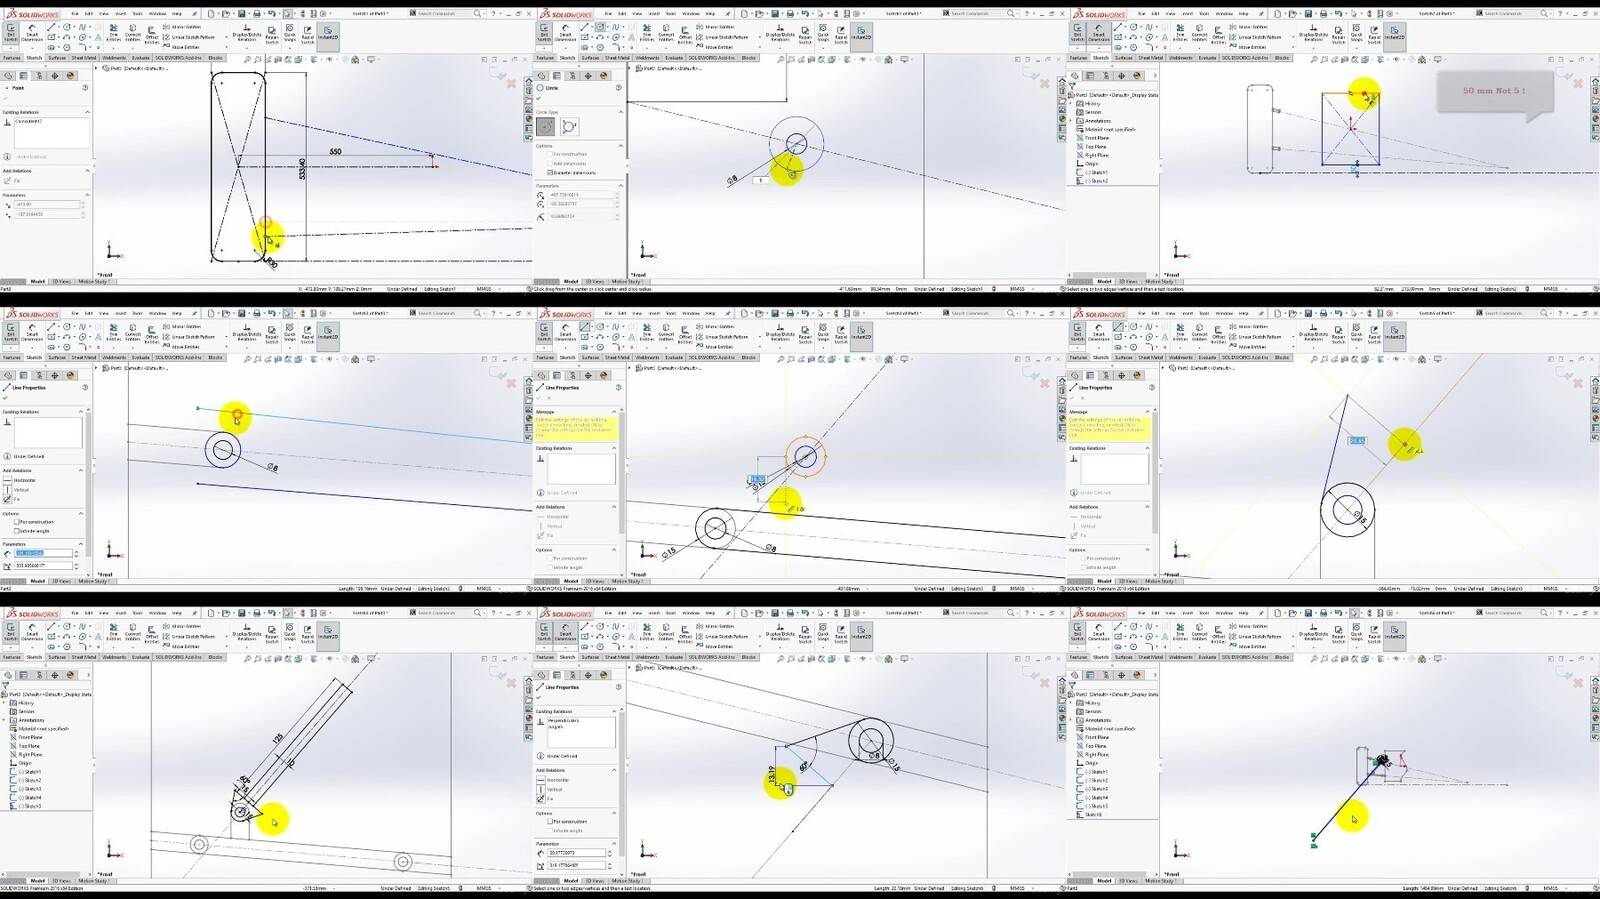
Task: Collapse Existing Relations in the Point panel
Action: pos(86,112)
